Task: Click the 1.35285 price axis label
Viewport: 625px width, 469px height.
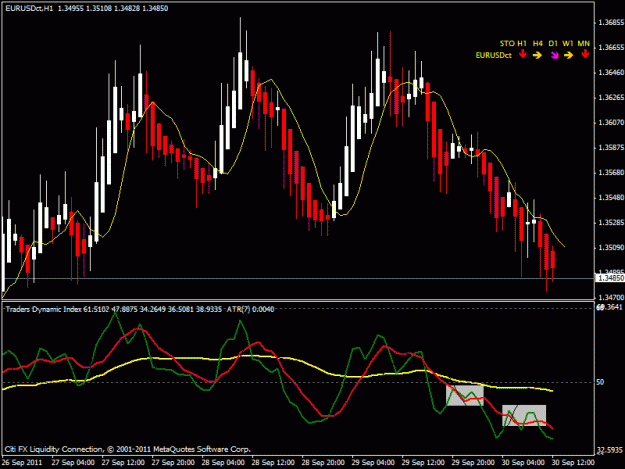Action: tap(611, 223)
